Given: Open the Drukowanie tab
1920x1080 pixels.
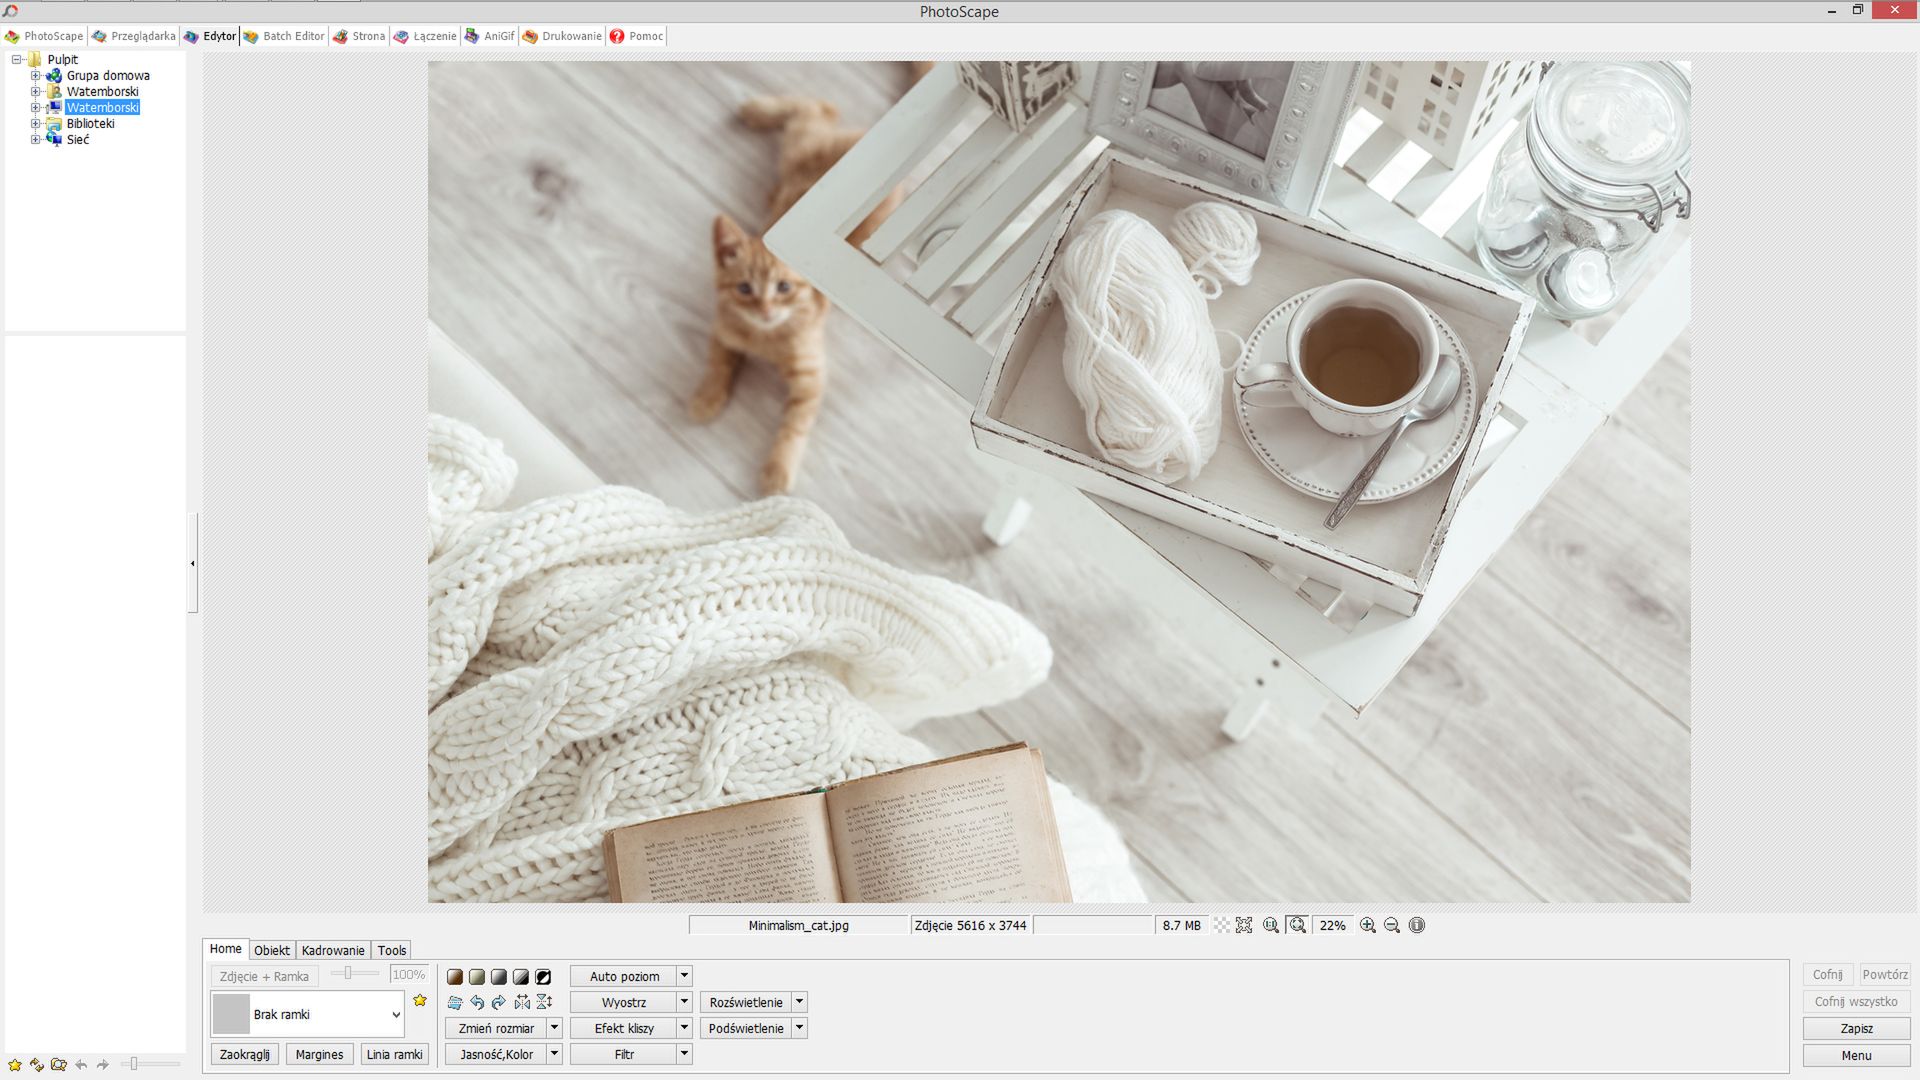Looking at the screenshot, I should tap(562, 36).
